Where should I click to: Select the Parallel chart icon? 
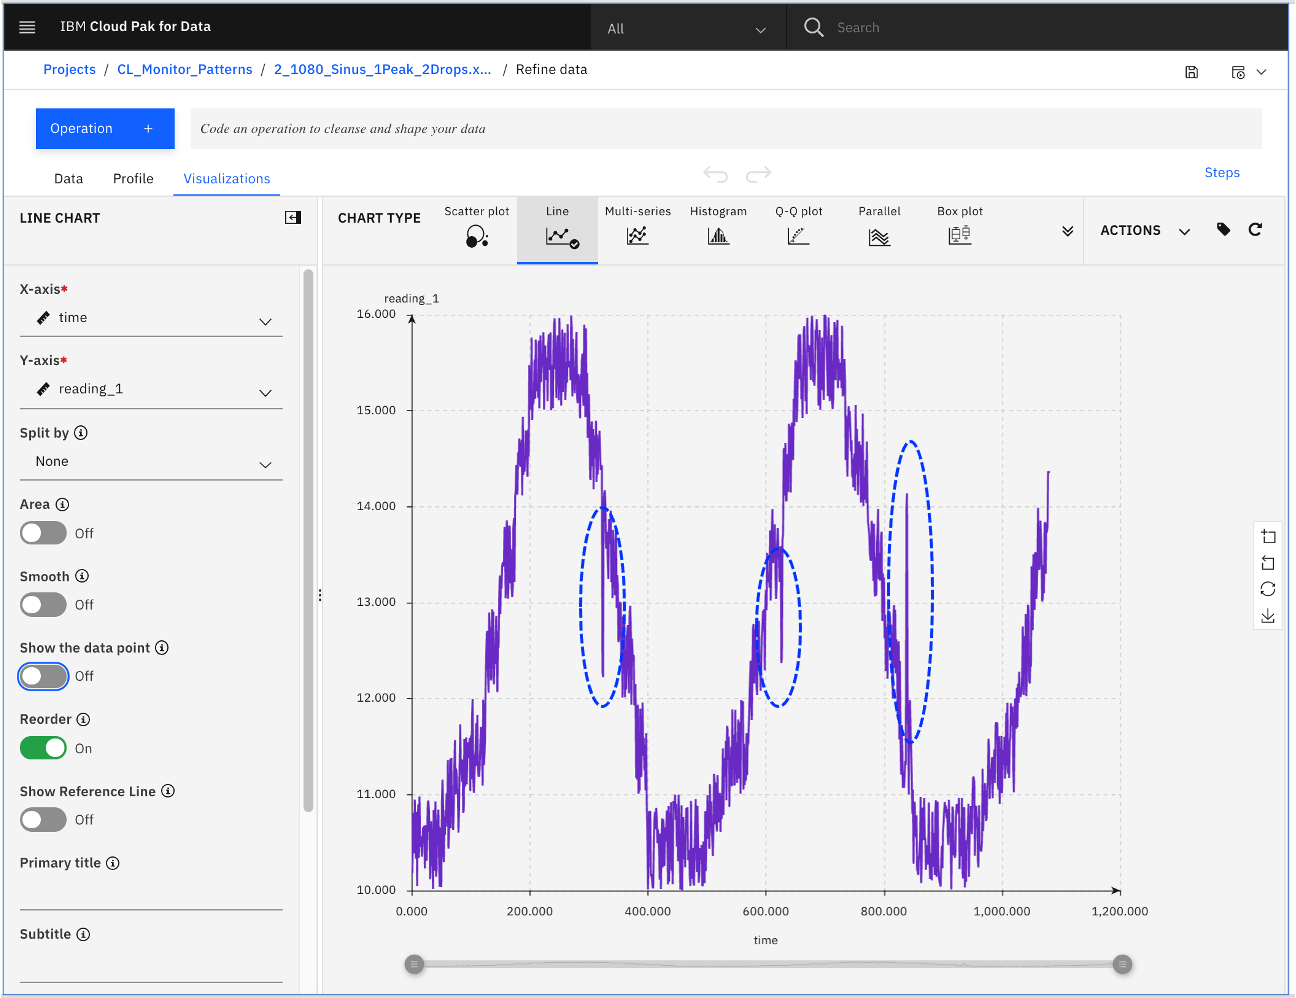pos(879,237)
